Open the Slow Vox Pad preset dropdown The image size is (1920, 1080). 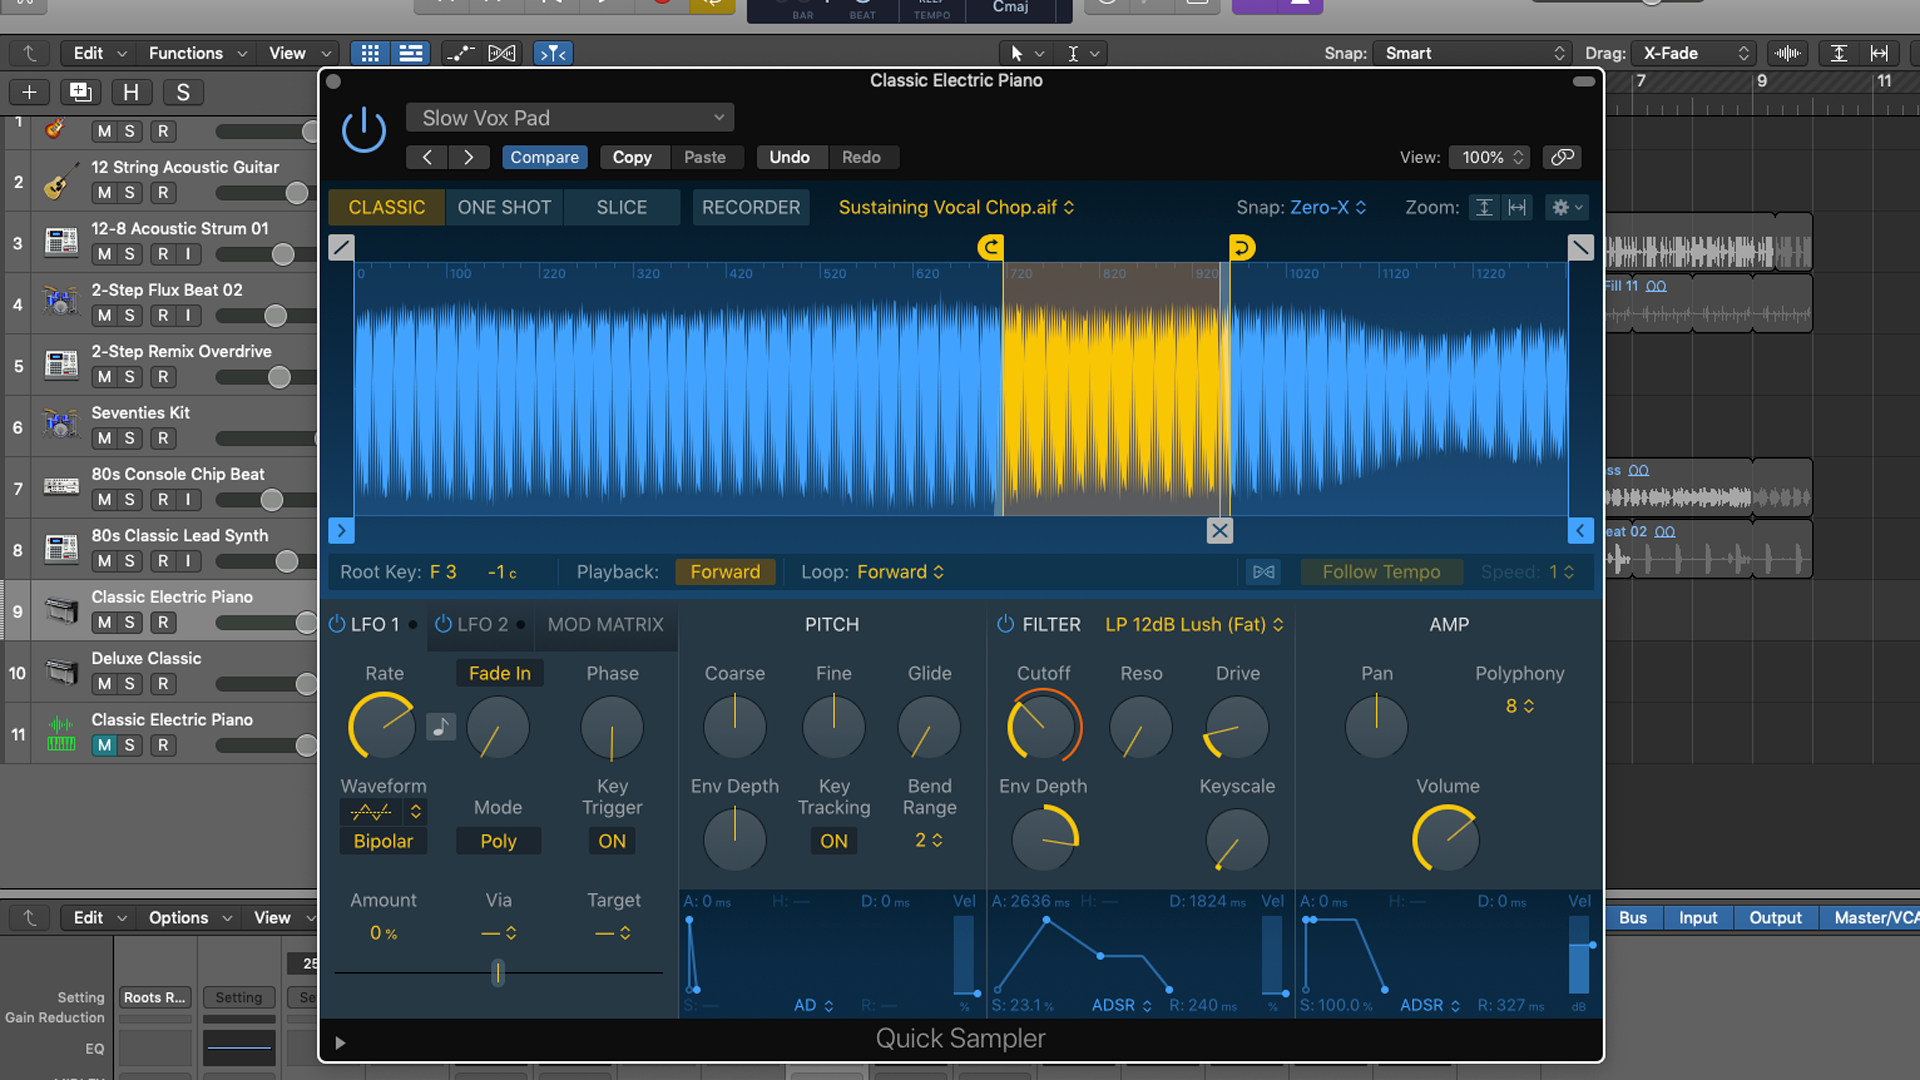570,118
